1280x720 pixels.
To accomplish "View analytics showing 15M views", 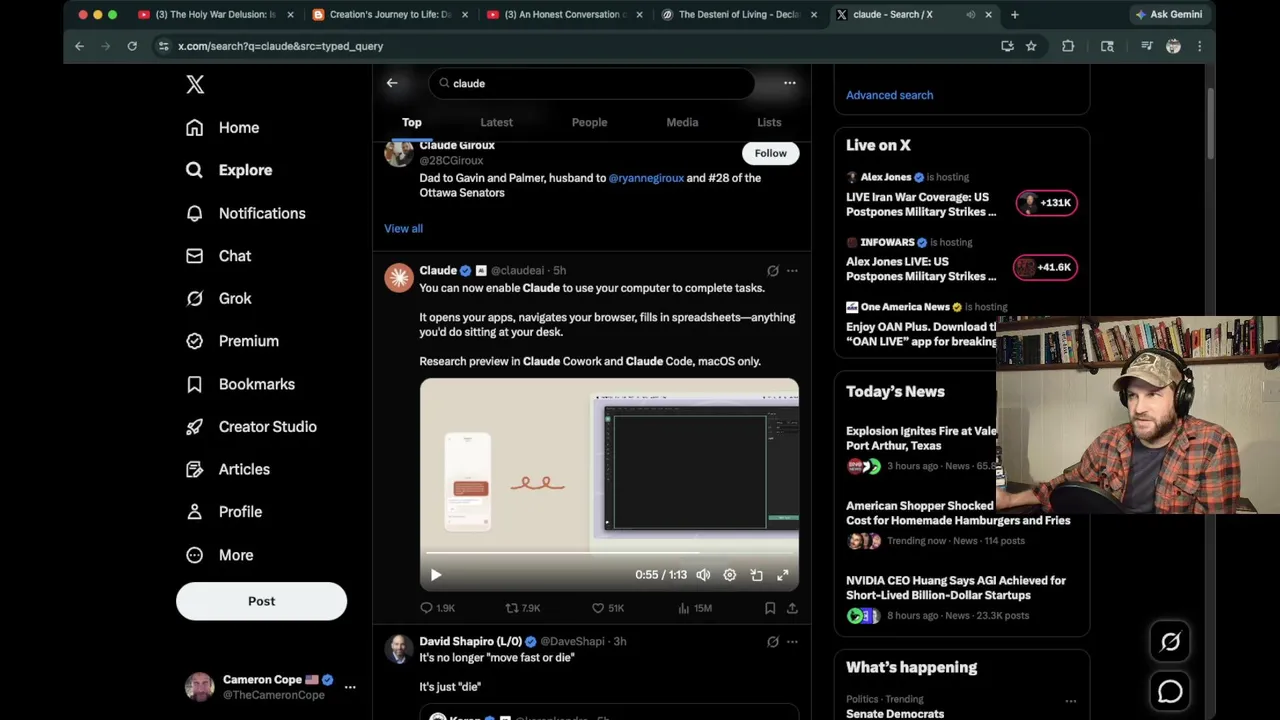I will coord(694,608).
